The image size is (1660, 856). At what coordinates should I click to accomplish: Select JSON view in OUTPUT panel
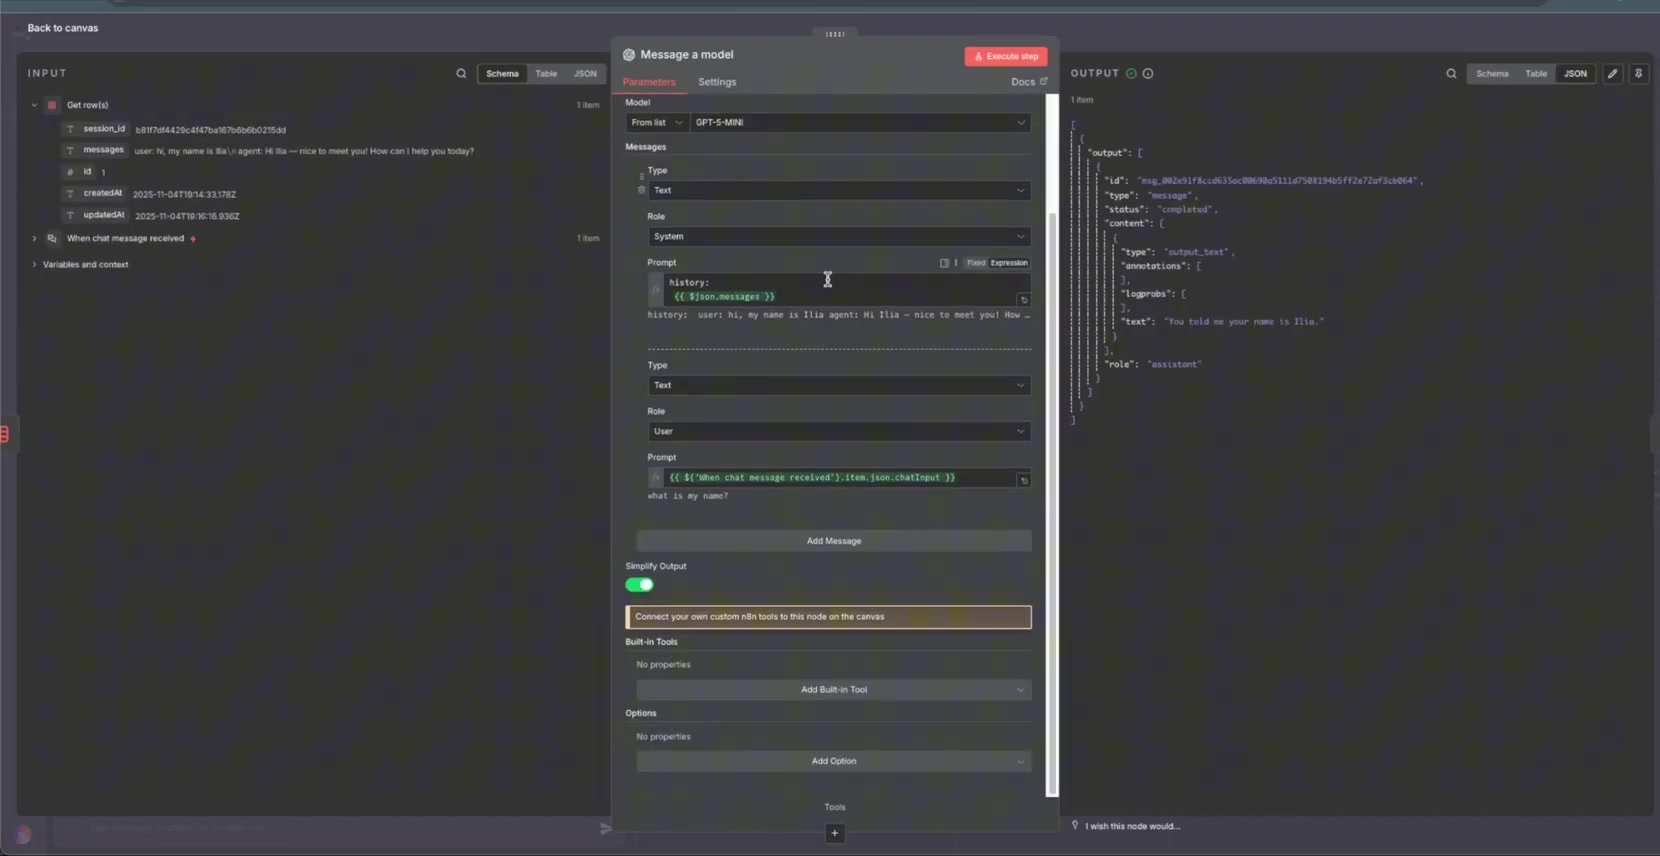point(1575,74)
